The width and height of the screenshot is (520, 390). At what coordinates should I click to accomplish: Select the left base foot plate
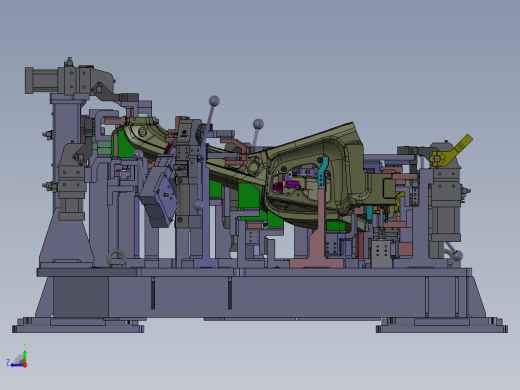78,325
